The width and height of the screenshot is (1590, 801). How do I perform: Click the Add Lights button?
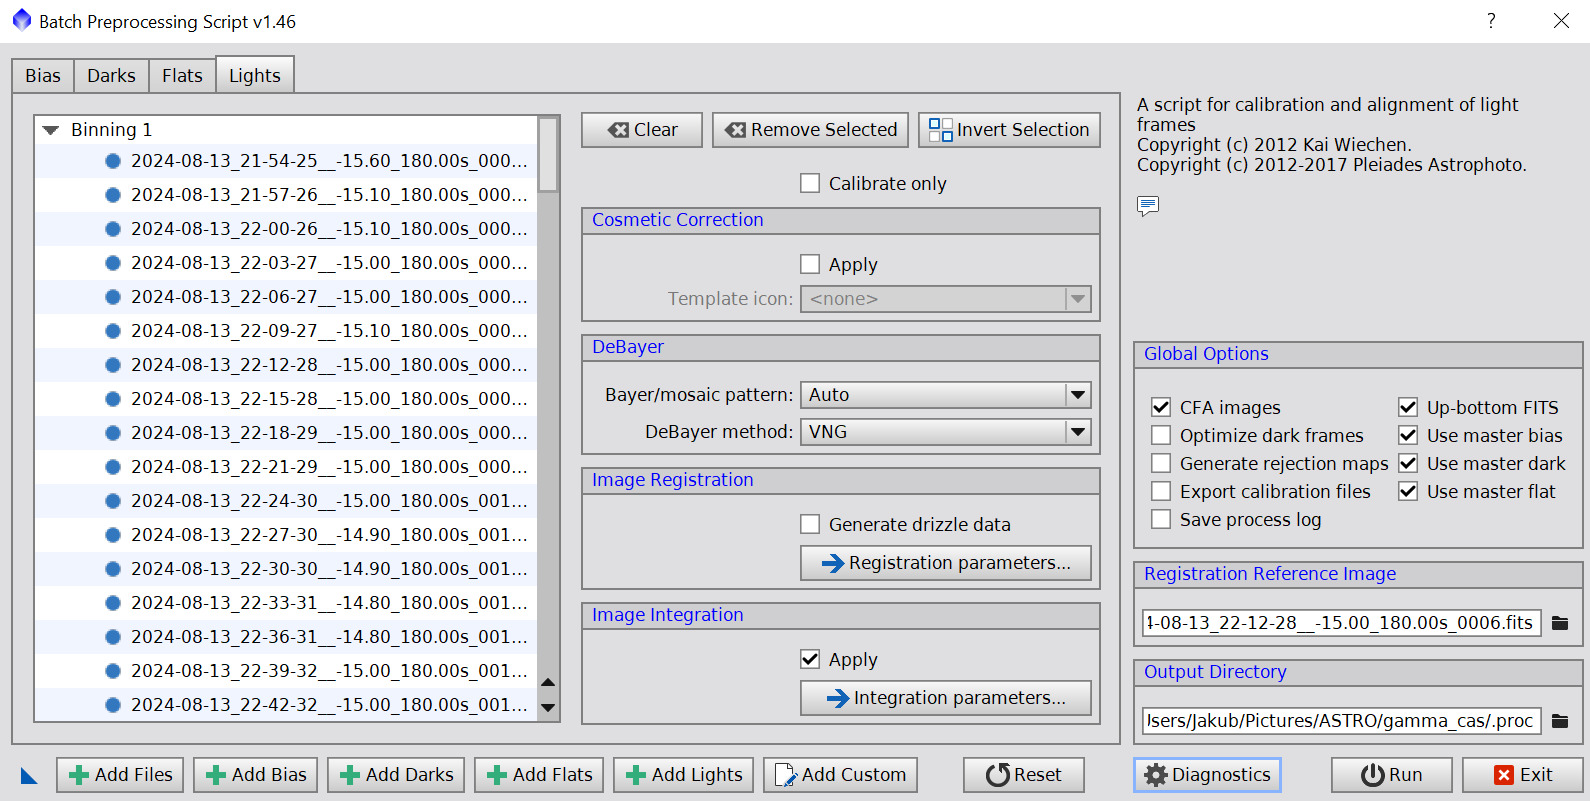684,775
